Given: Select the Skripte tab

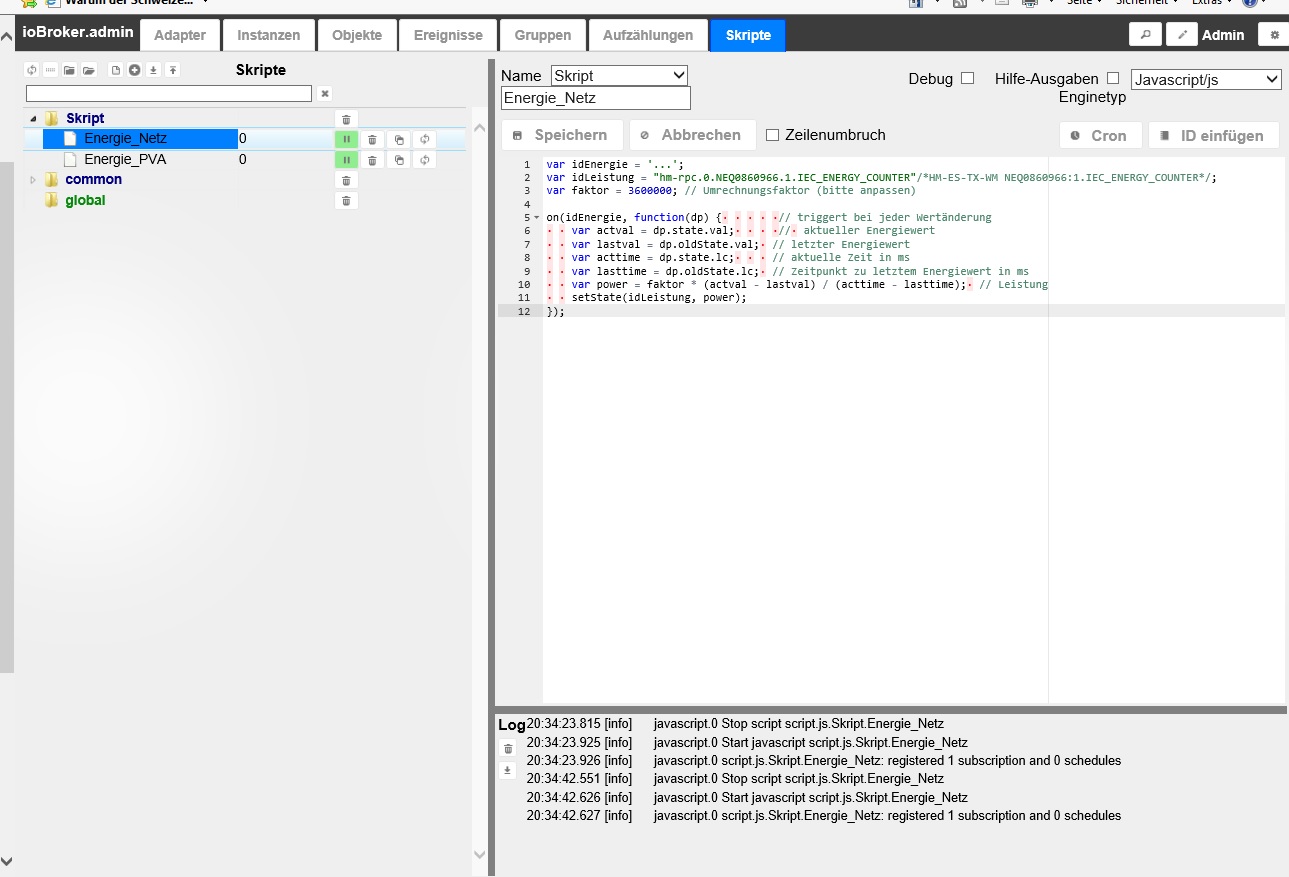Looking at the screenshot, I should tap(748, 35).
